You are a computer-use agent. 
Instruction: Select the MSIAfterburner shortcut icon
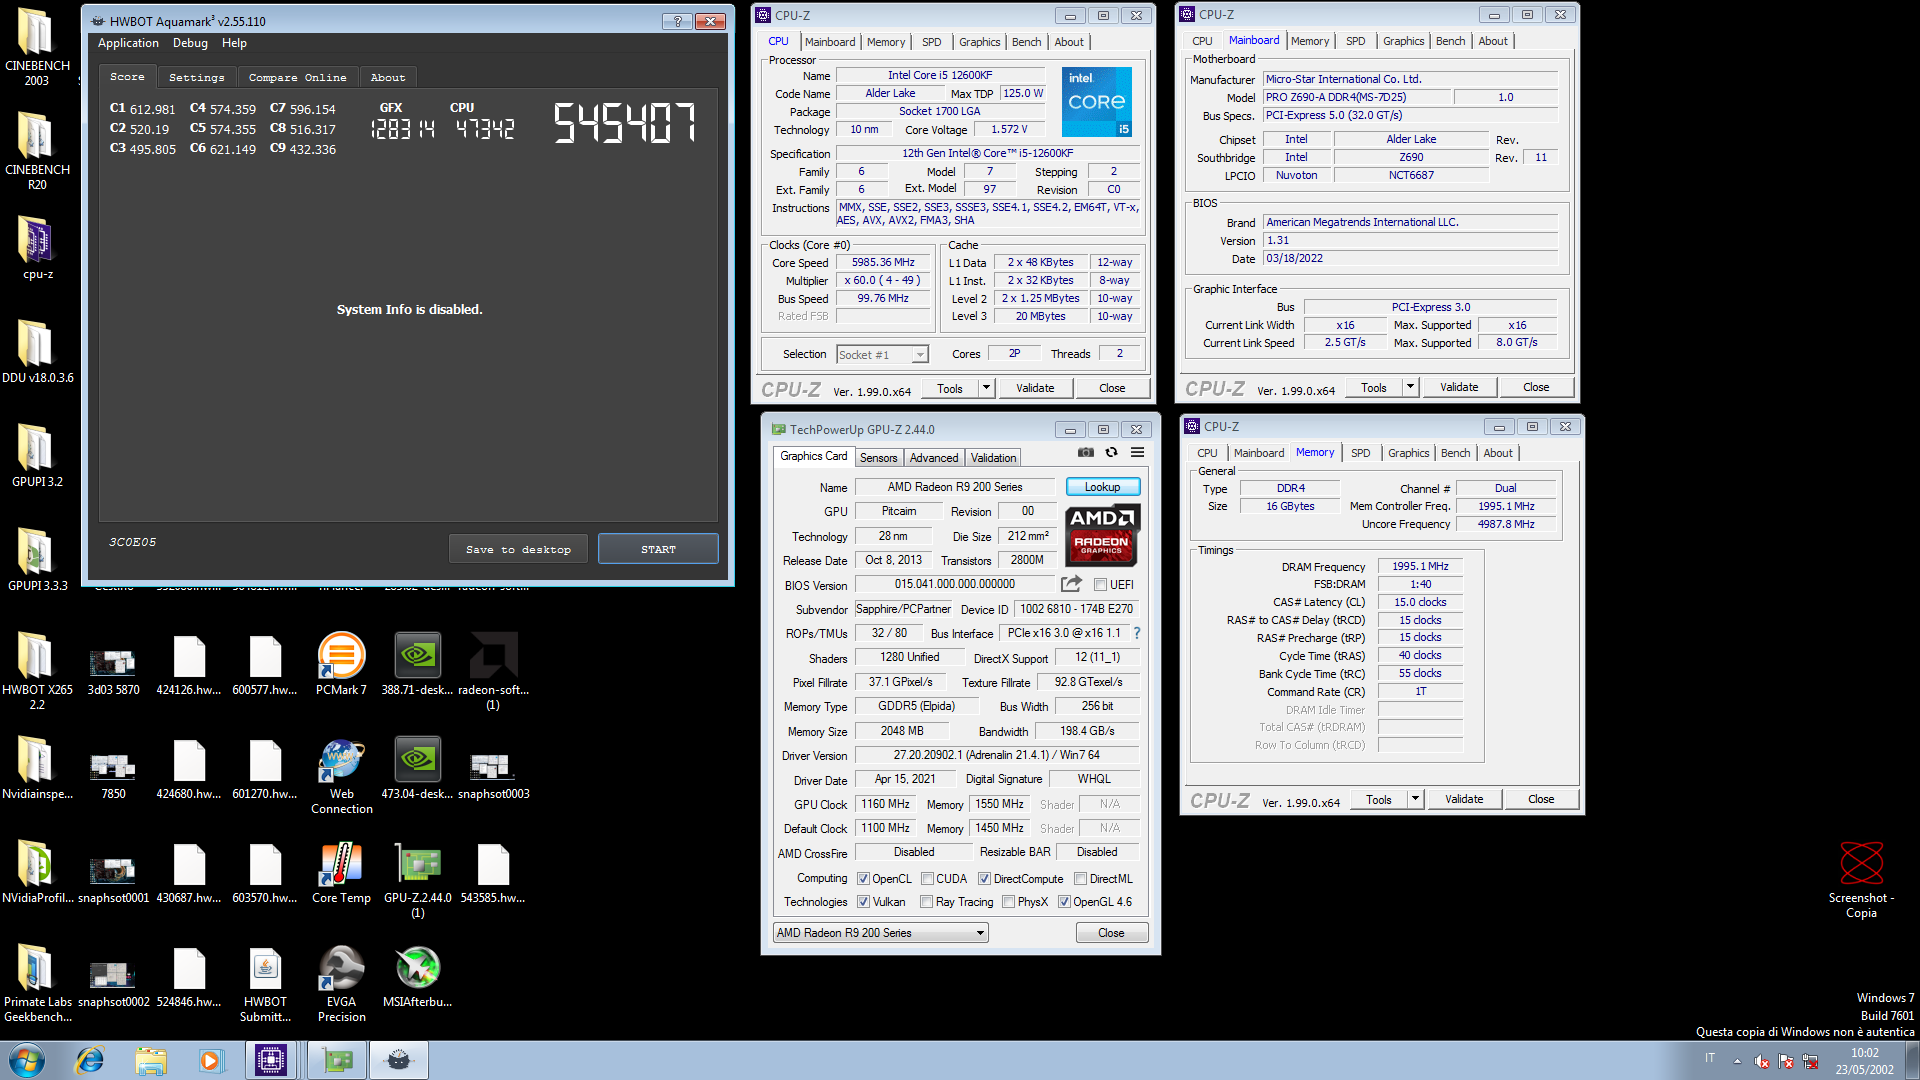coord(417,976)
